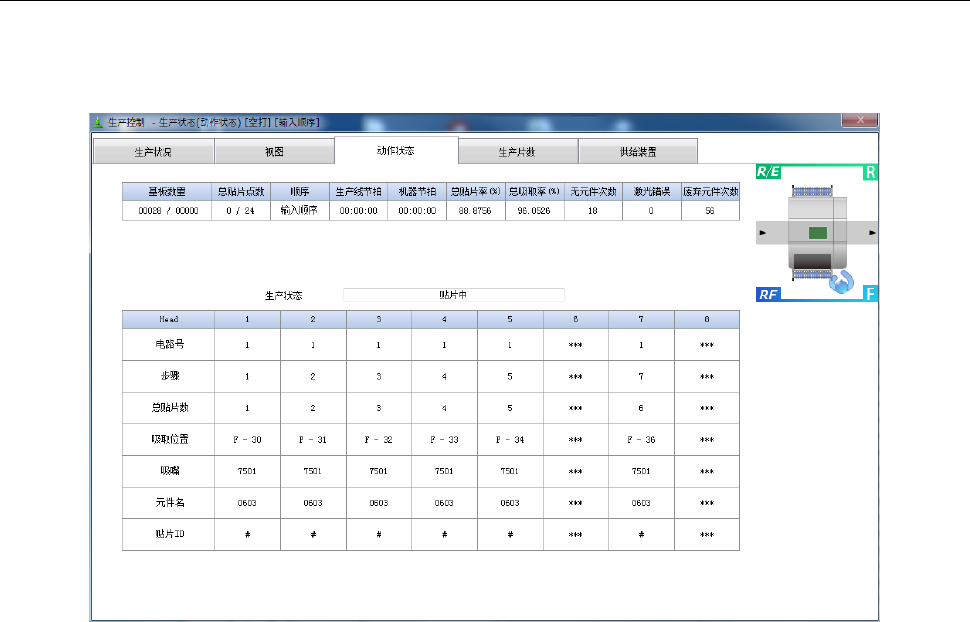Switch to the 供给装置 tab

click(638, 152)
